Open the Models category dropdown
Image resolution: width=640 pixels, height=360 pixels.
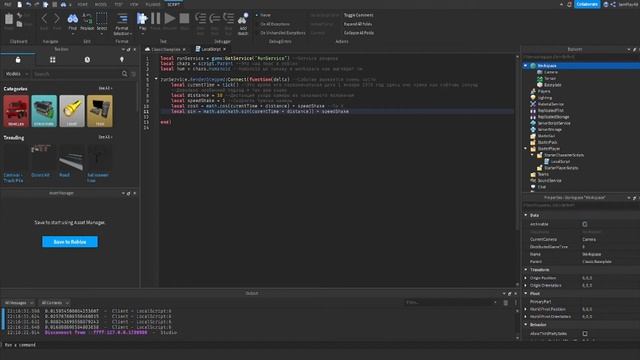coord(16,74)
